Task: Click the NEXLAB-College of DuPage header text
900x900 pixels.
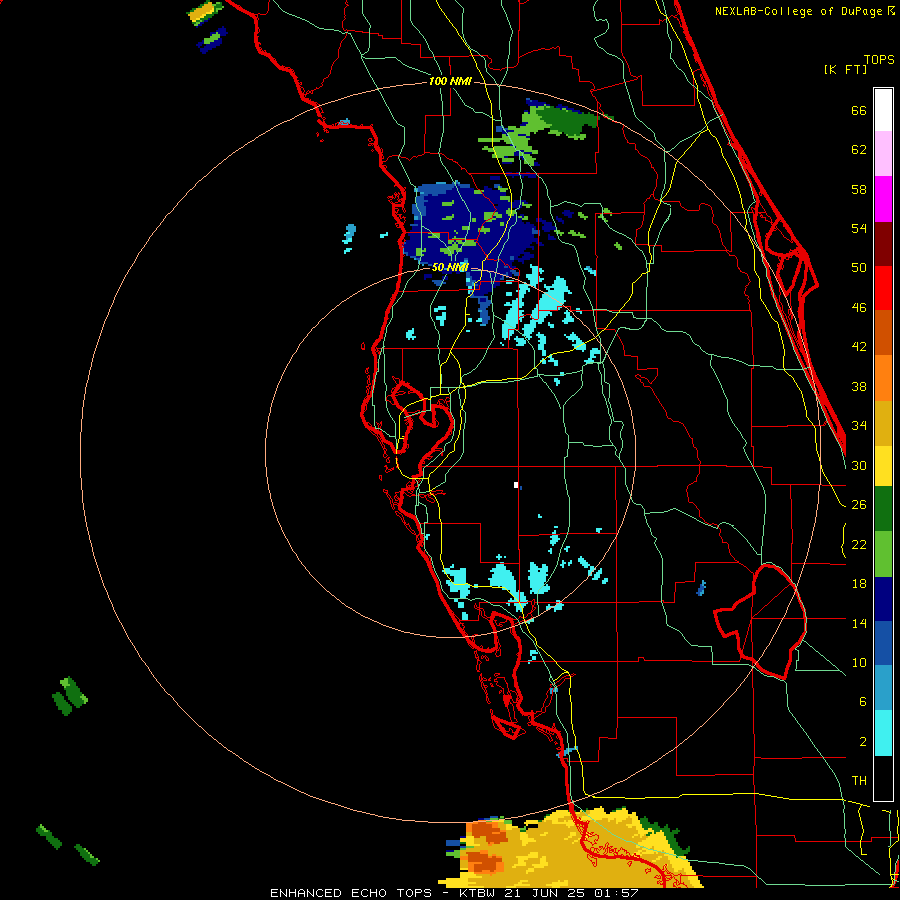Action: pyautogui.click(x=804, y=11)
